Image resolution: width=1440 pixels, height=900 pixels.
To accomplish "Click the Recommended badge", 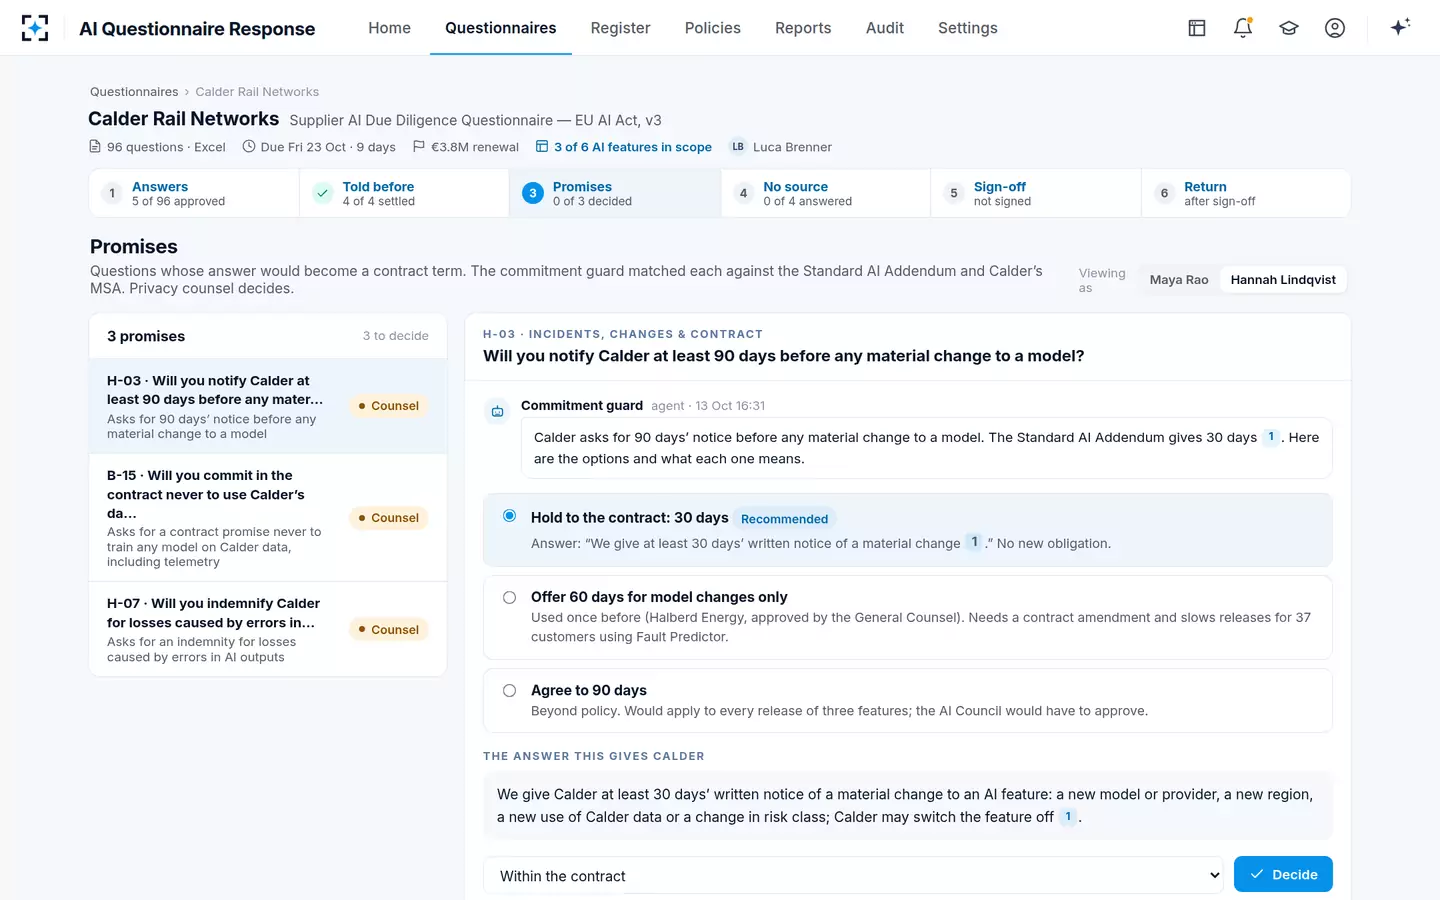I will [784, 519].
